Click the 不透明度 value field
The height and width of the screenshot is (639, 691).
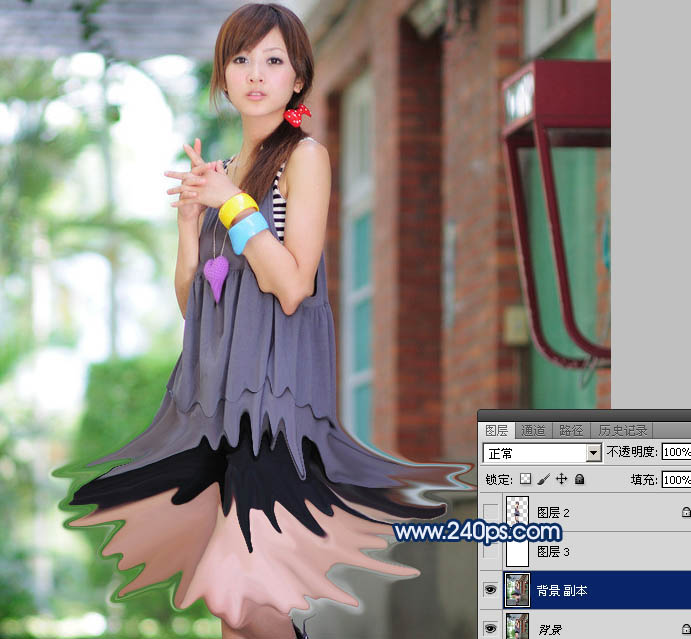tap(676, 452)
